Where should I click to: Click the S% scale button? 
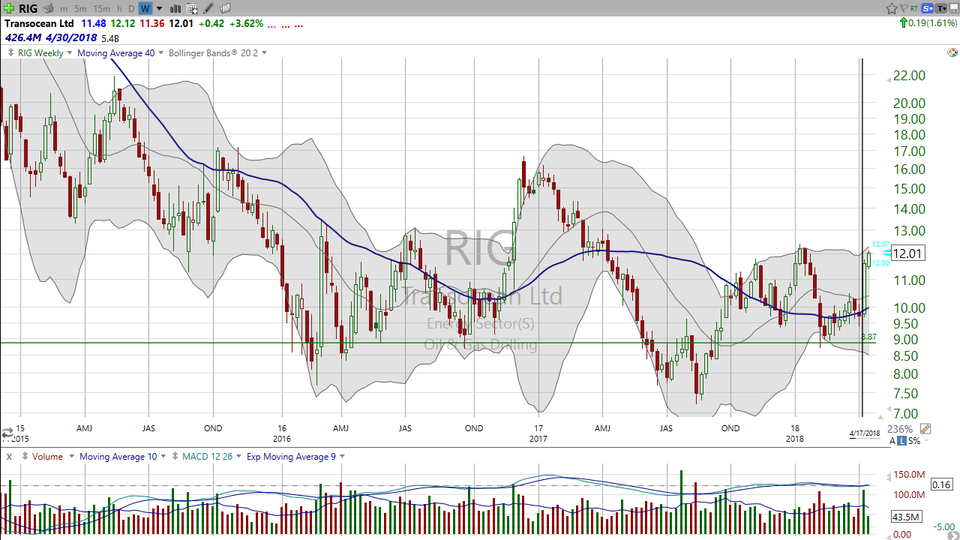tap(914, 441)
